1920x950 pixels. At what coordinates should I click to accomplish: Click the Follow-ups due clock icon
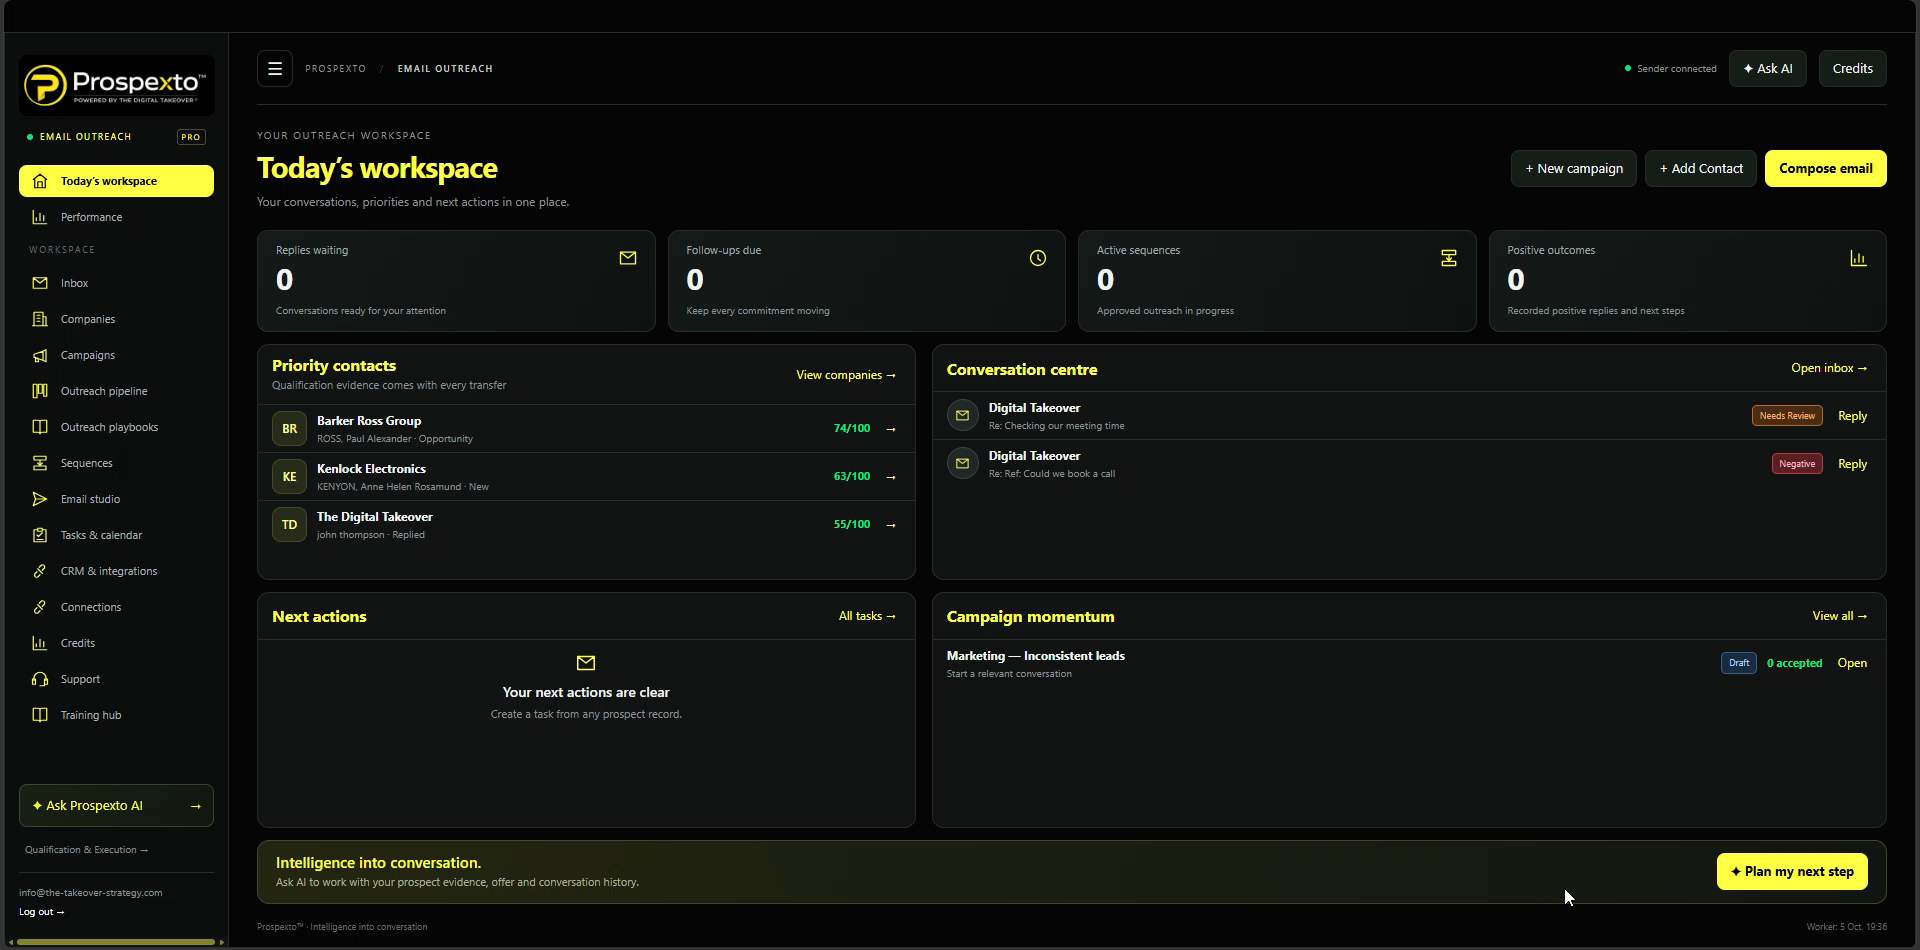[x=1038, y=258]
